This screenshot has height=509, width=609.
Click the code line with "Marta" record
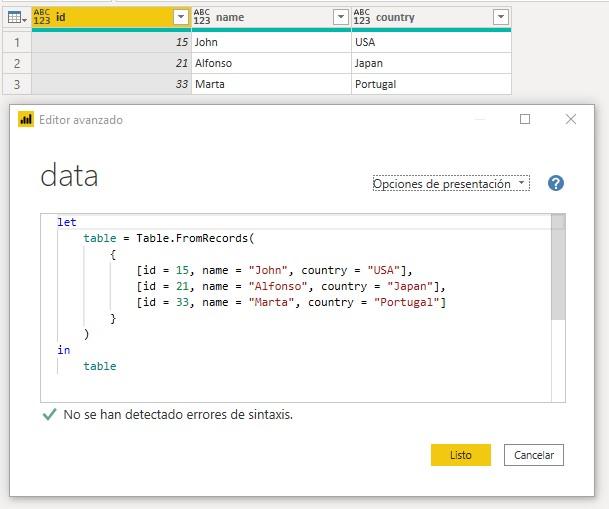pyautogui.click(x=291, y=302)
